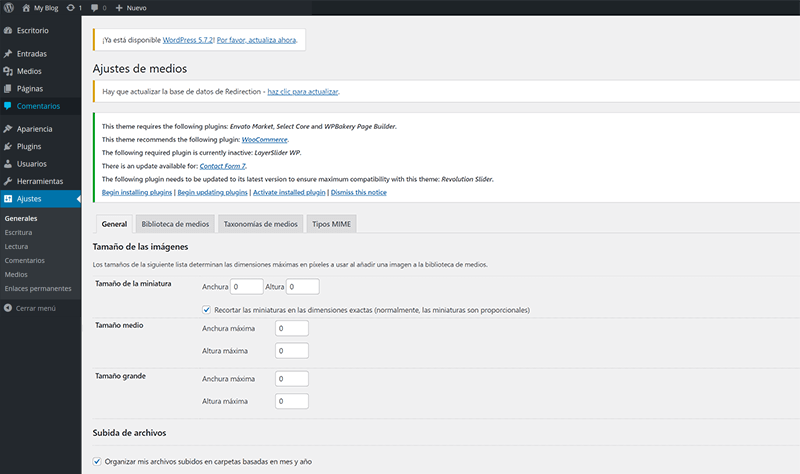Open the Escritorio dashboard icon
Screen dimensions: 800x474
pos(8,31)
